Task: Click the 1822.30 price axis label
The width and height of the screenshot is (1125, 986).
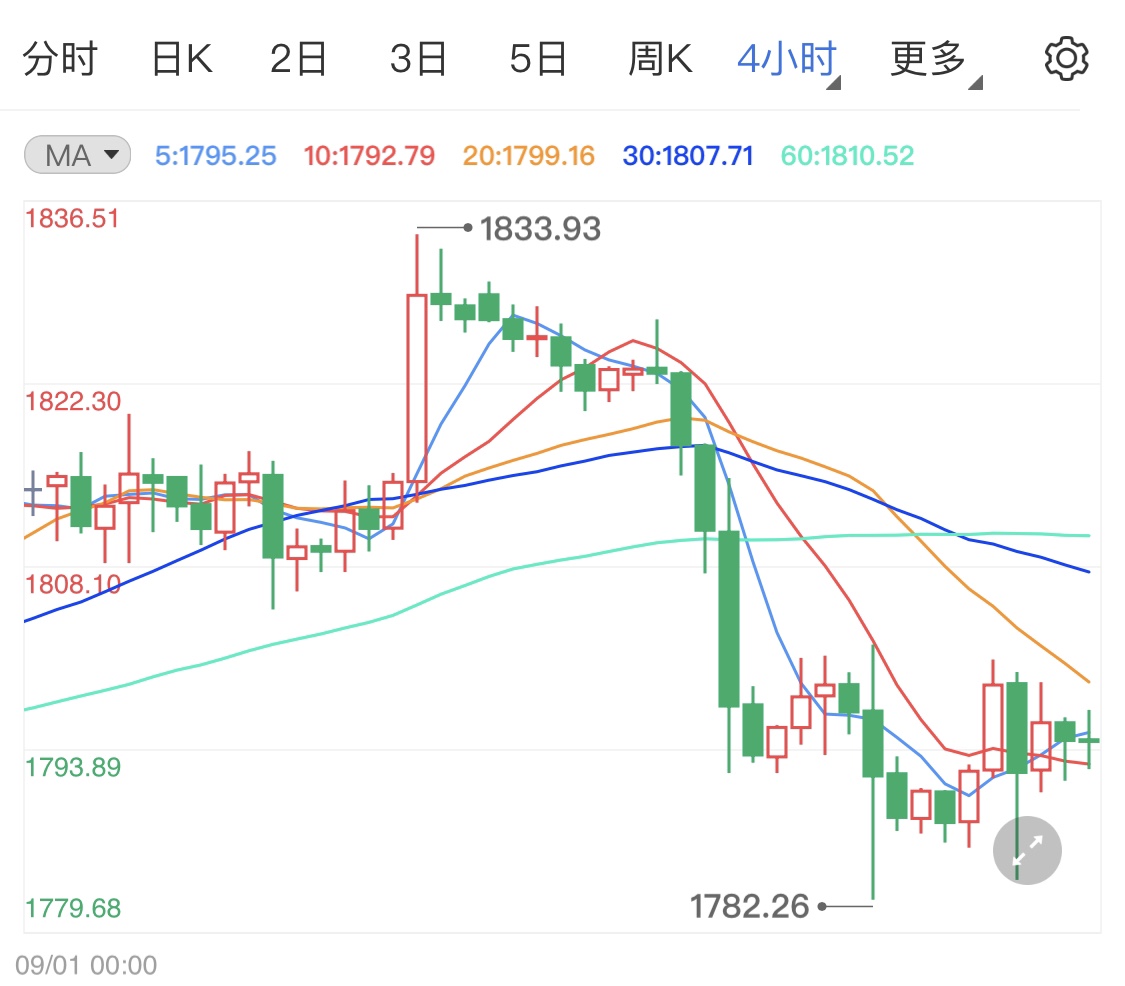Action: (x=72, y=402)
